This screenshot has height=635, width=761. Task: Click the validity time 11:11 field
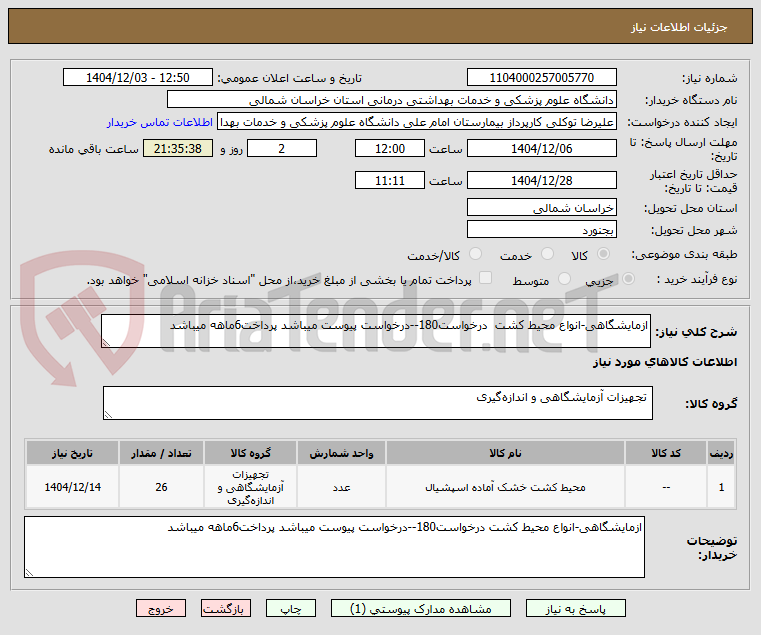pyautogui.click(x=390, y=181)
